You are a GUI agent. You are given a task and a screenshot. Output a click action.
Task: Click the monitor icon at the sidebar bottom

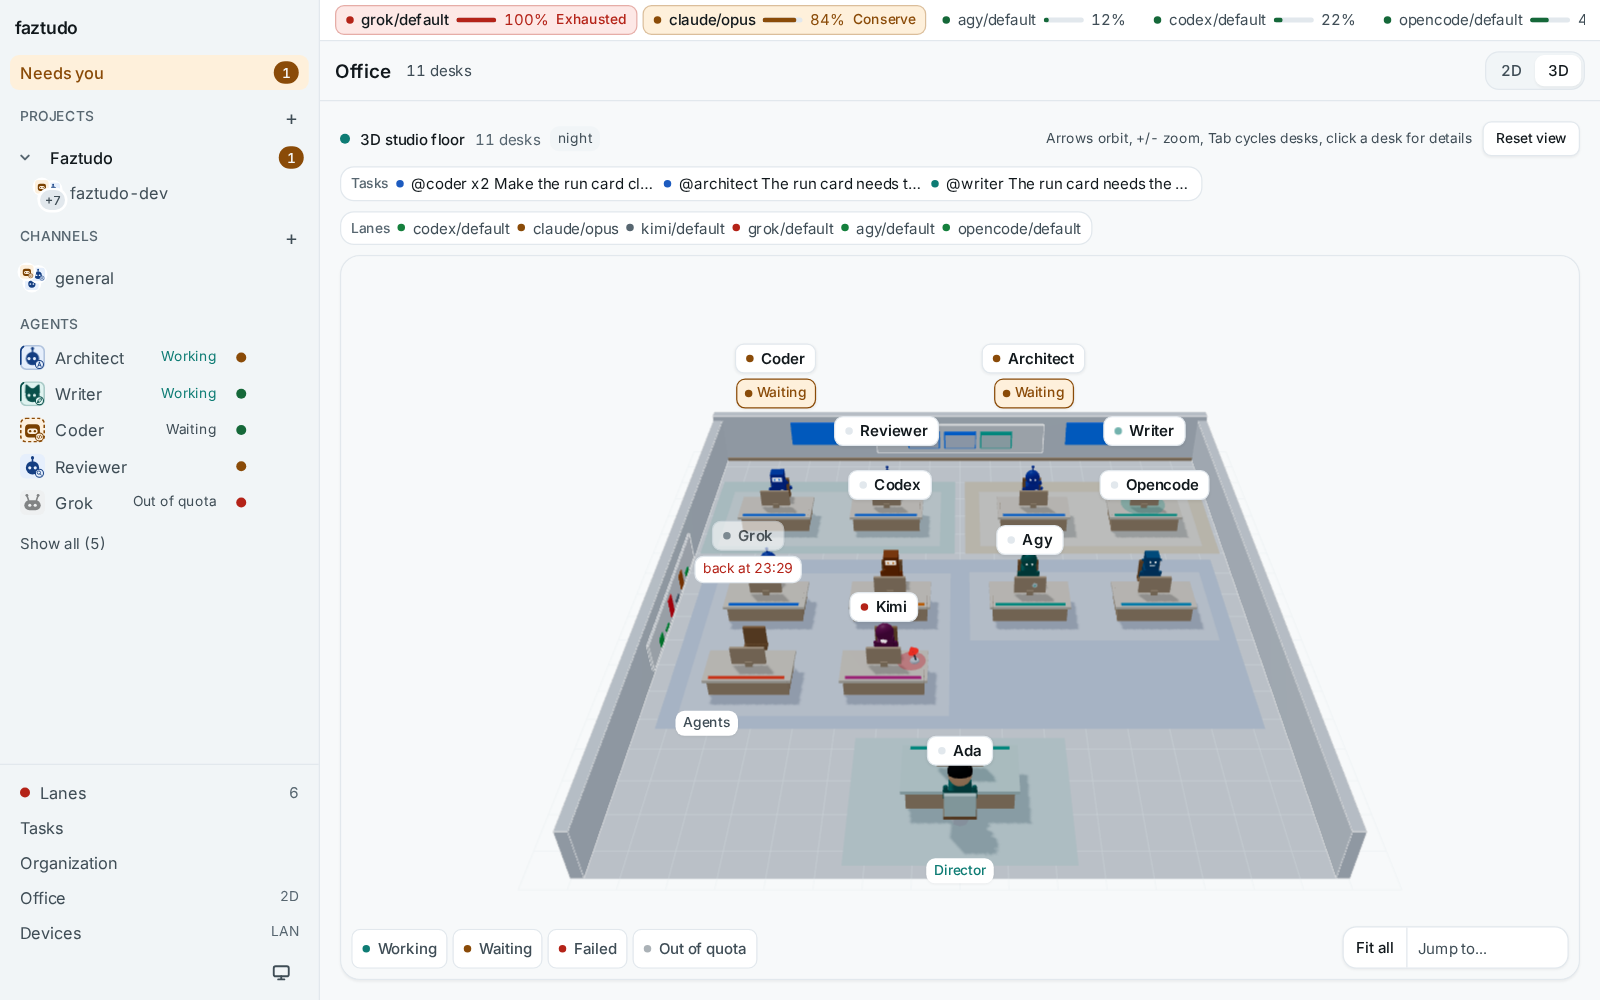[282, 972]
